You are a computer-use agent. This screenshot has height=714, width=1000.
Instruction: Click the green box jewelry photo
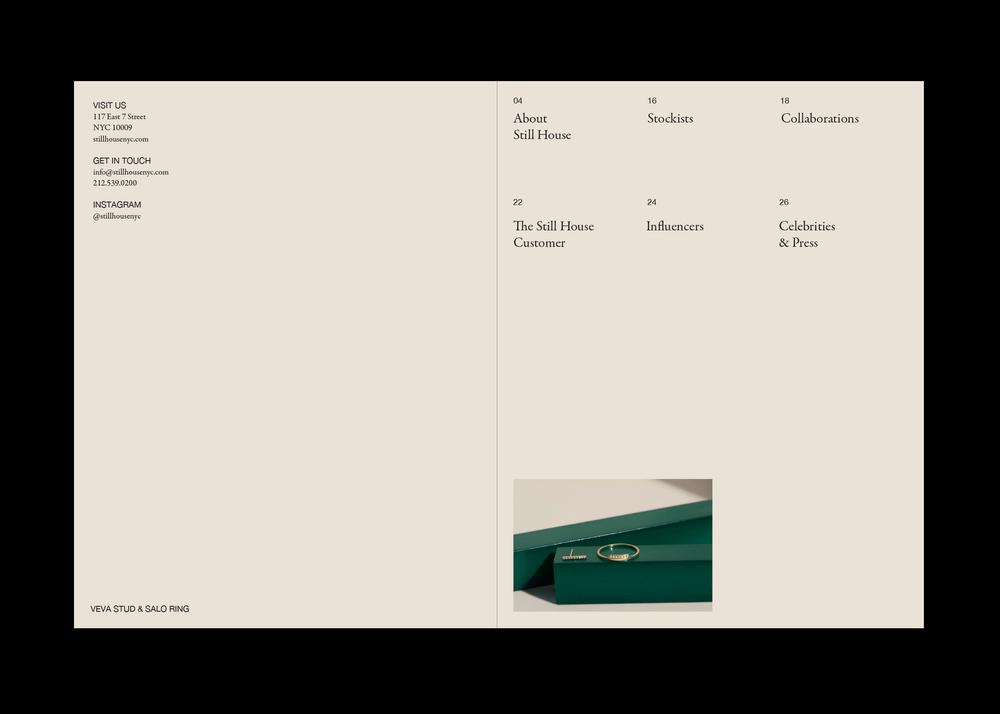tap(612, 545)
